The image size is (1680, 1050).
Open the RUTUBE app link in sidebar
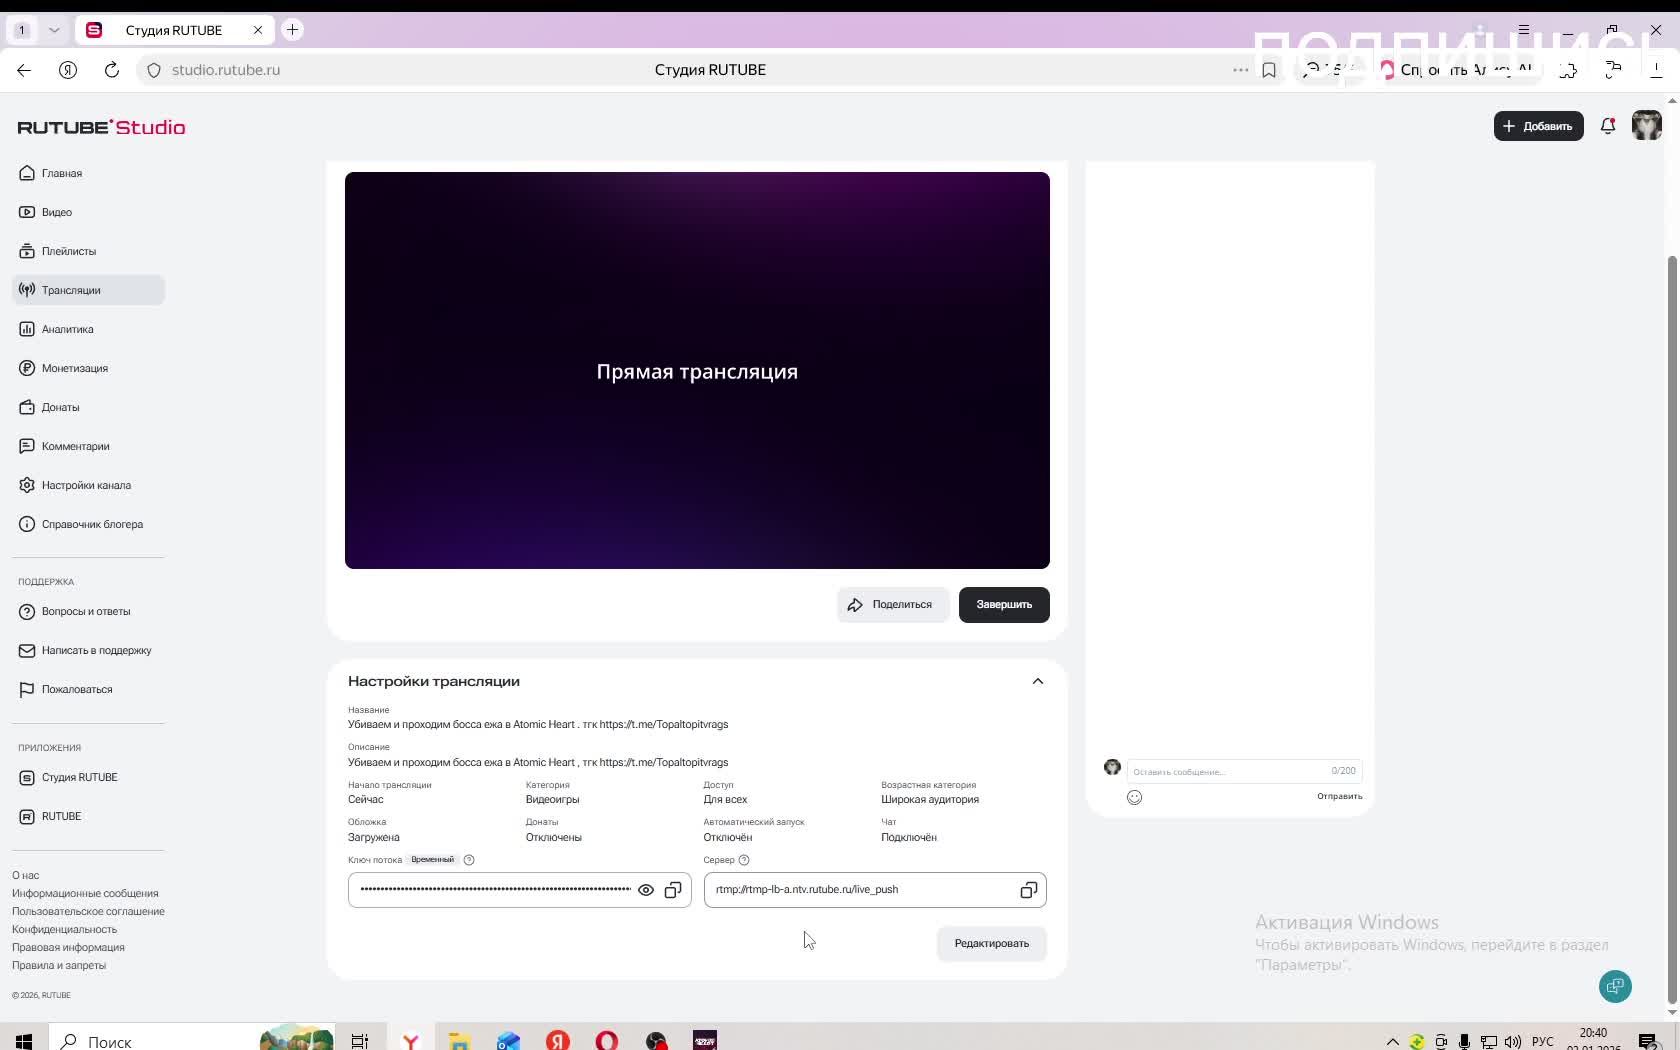88,816
